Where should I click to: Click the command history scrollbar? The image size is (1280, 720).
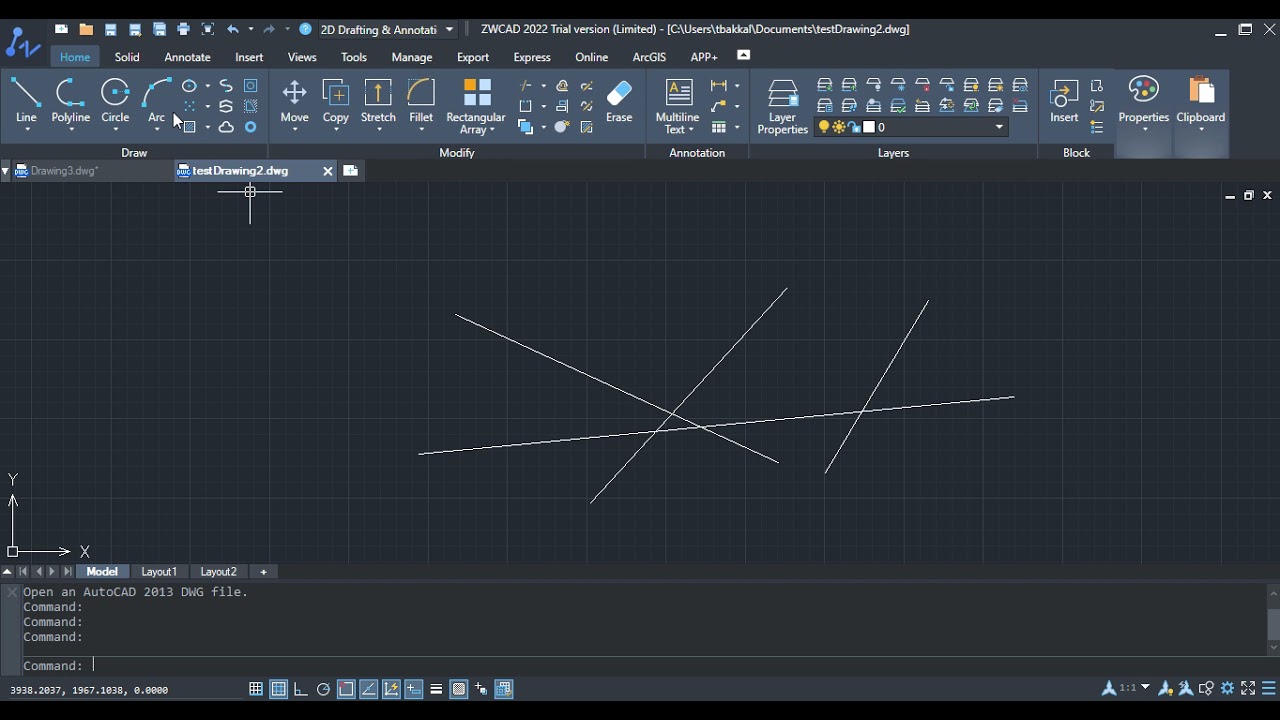[x=1273, y=621]
